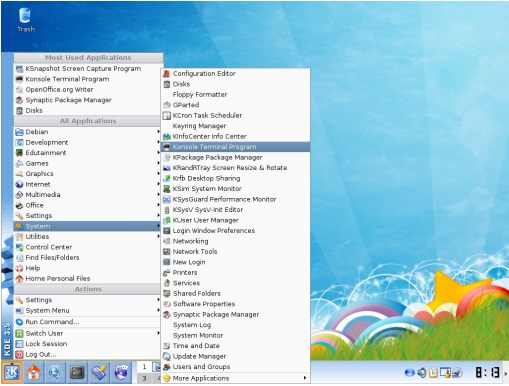Screen dimensions: 509x386
Task: Click the speaker volume tray icon
Action: [422, 373]
